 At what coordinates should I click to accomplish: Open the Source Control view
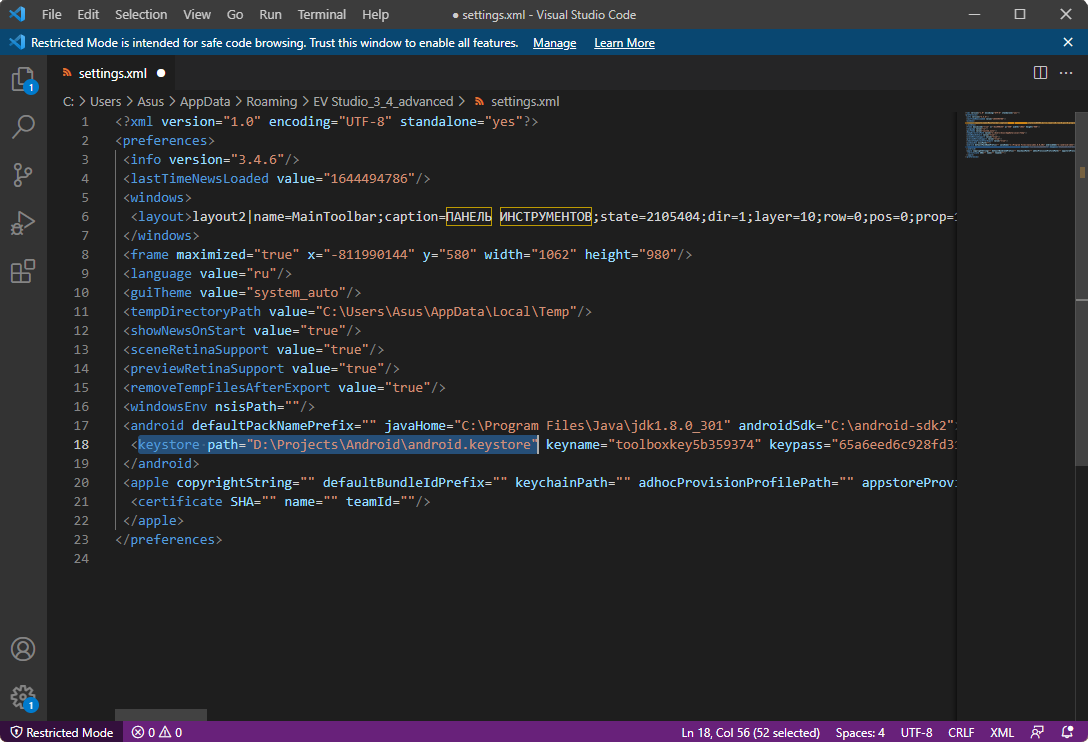point(23,175)
